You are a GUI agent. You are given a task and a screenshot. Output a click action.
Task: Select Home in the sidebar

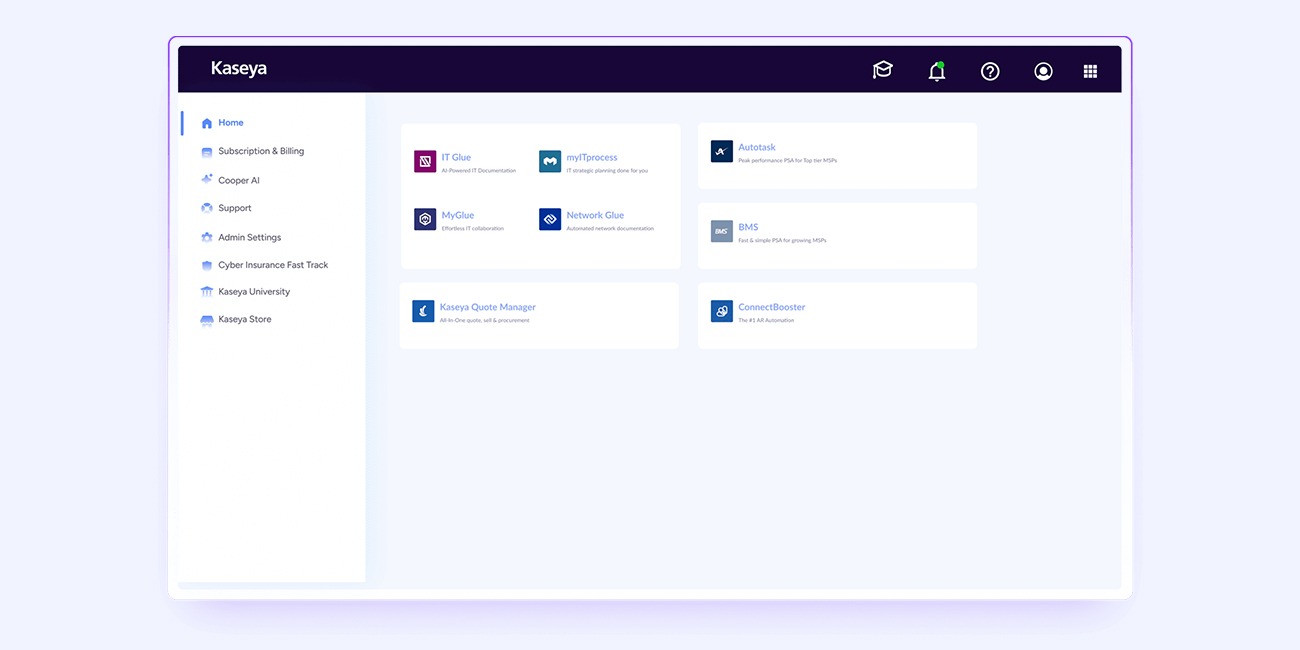[231, 123]
